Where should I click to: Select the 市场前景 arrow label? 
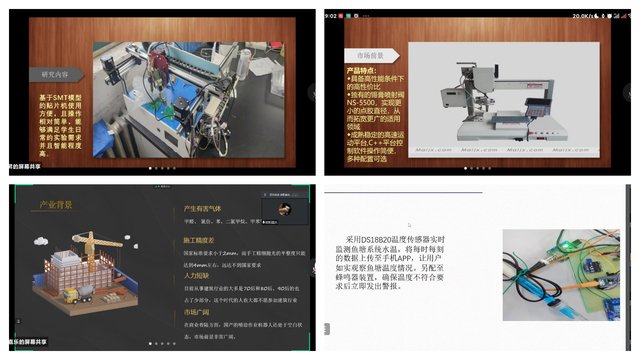[x=372, y=56]
